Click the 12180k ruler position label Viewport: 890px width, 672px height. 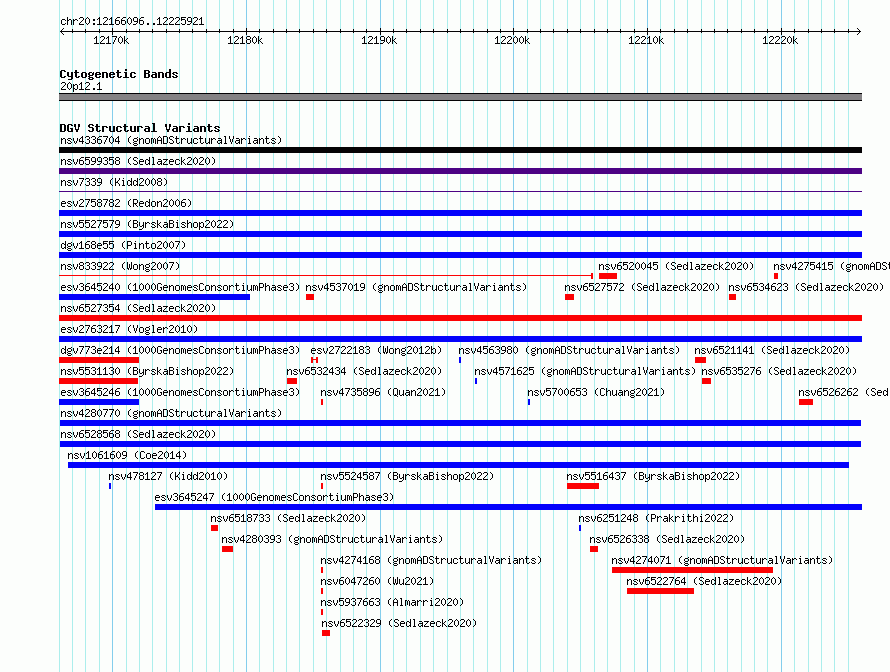pos(245,40)
